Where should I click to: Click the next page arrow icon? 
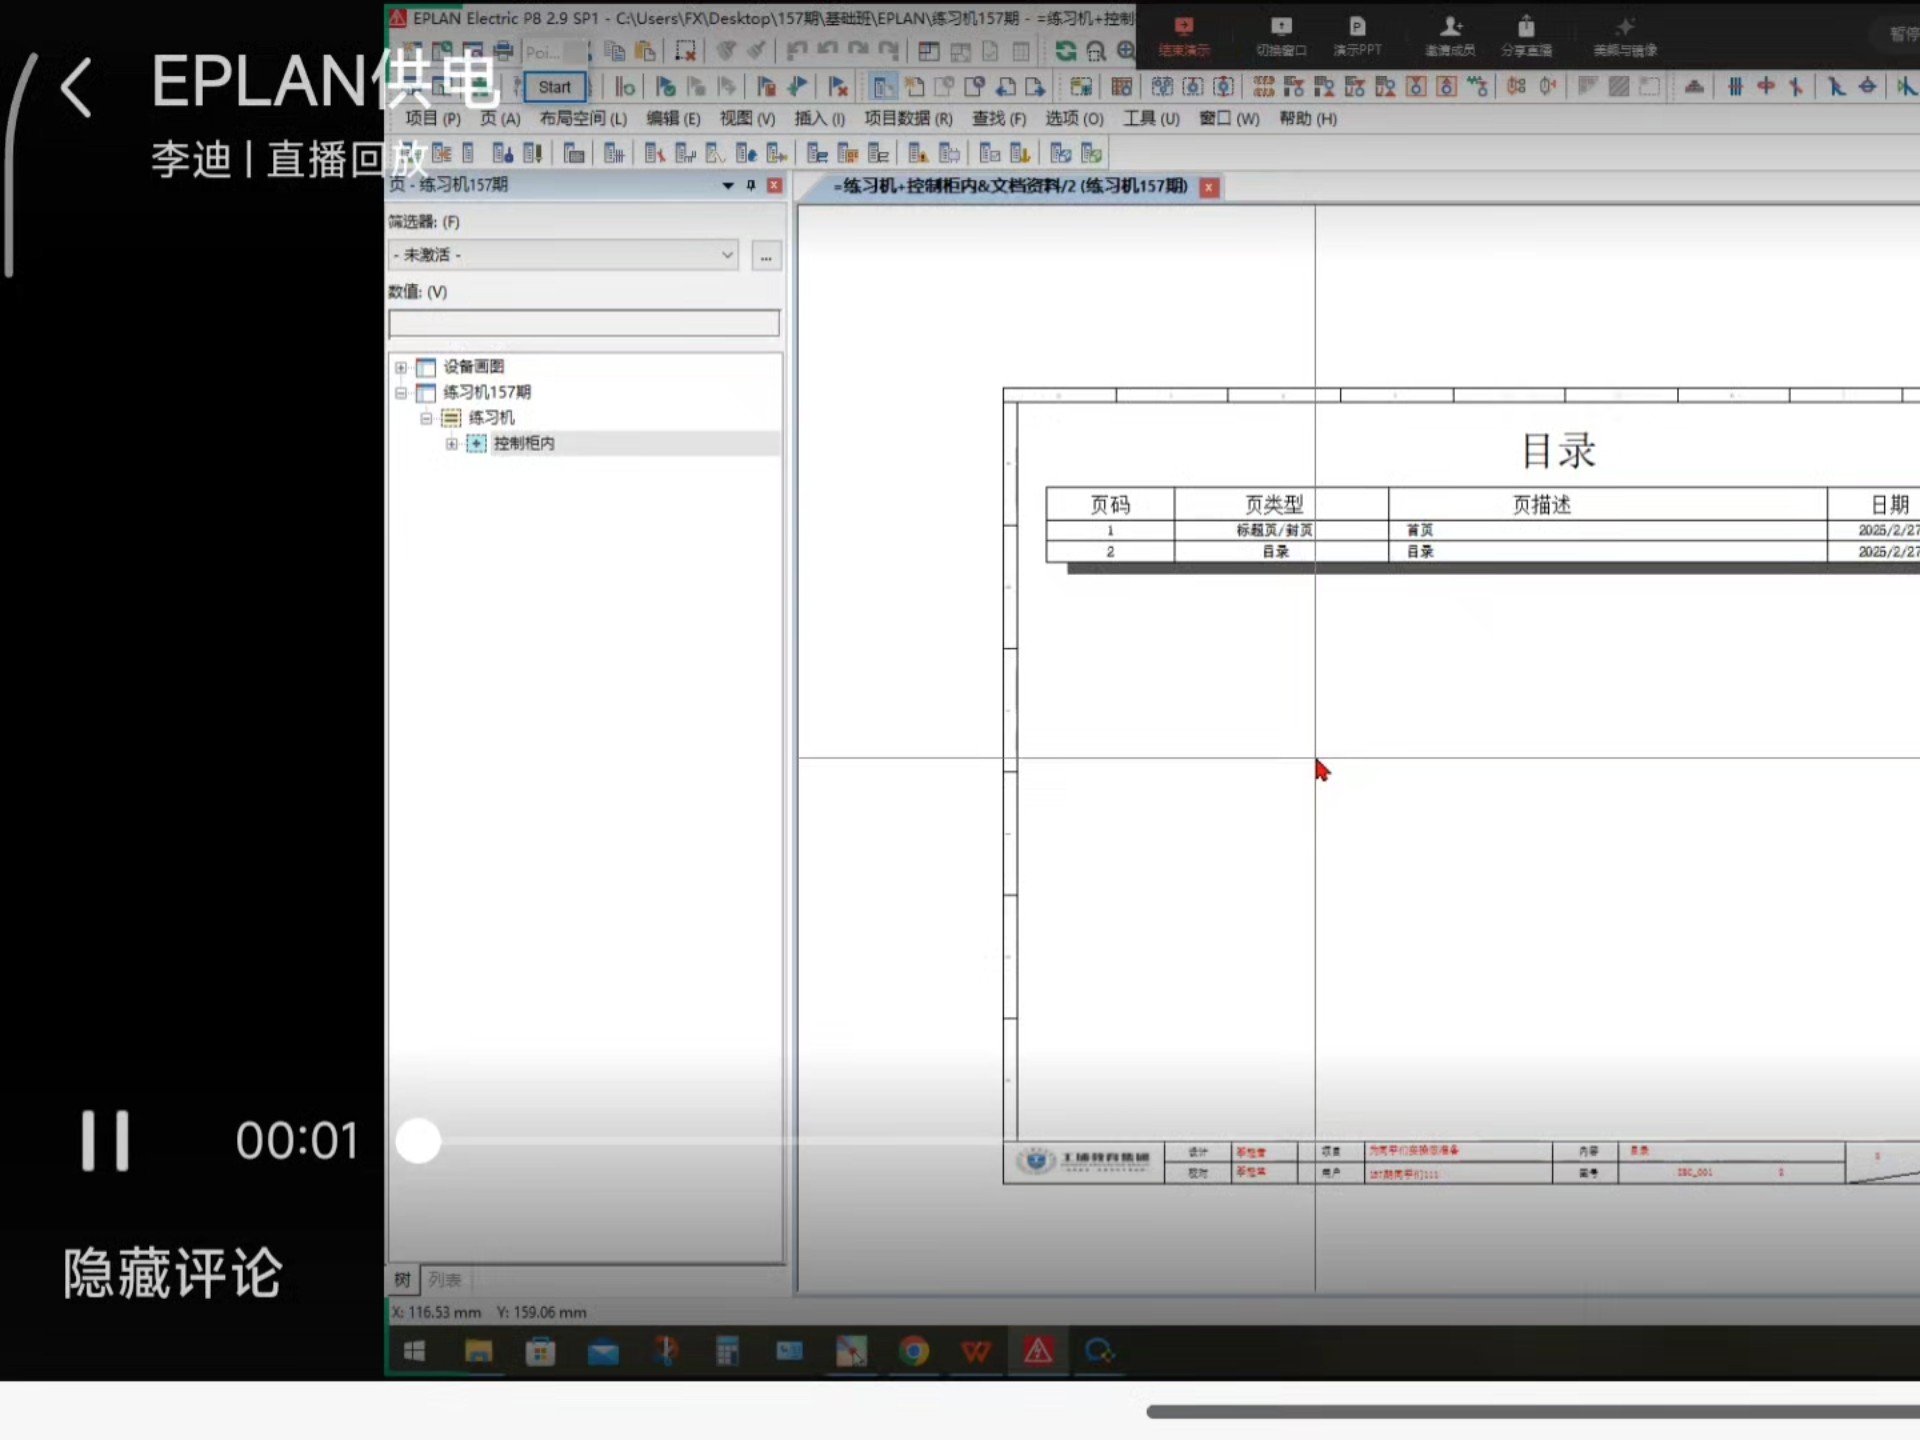coord(1035,87)
